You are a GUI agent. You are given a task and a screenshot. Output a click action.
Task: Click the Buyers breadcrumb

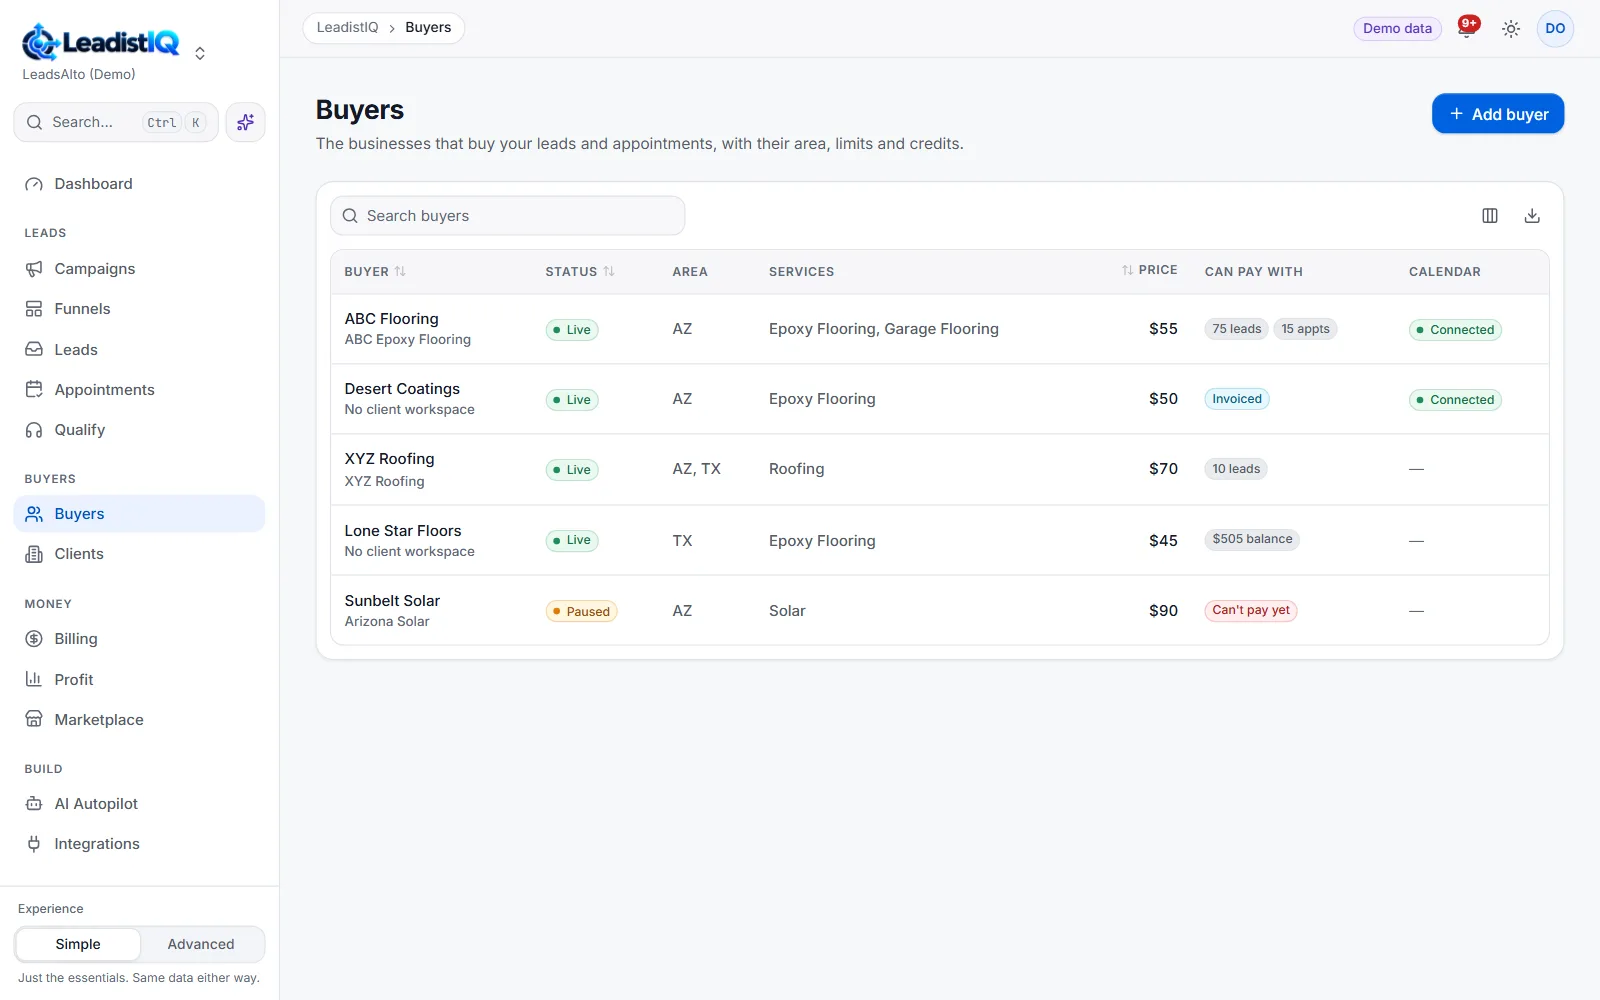coord(428,28)
